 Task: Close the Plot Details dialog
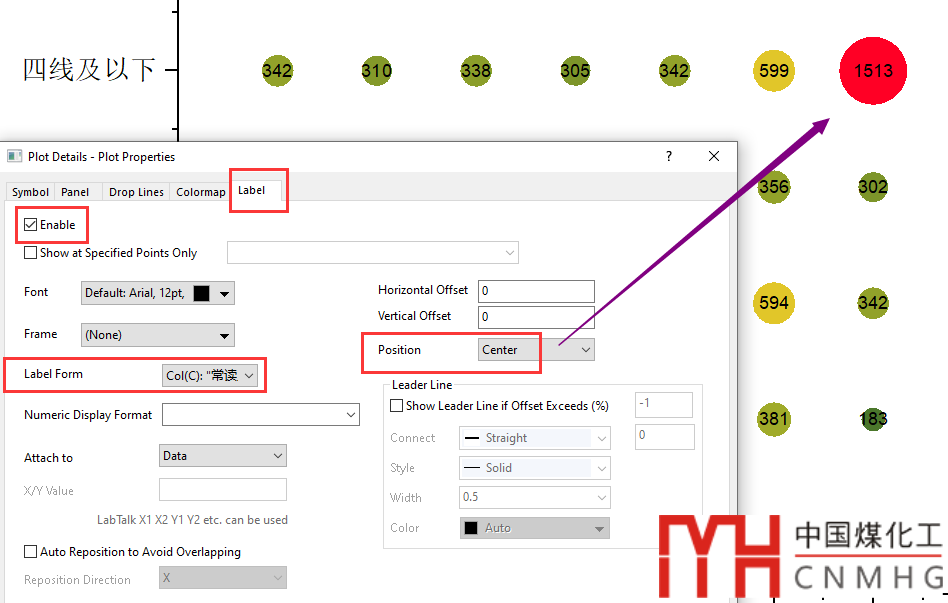[714, 156]
